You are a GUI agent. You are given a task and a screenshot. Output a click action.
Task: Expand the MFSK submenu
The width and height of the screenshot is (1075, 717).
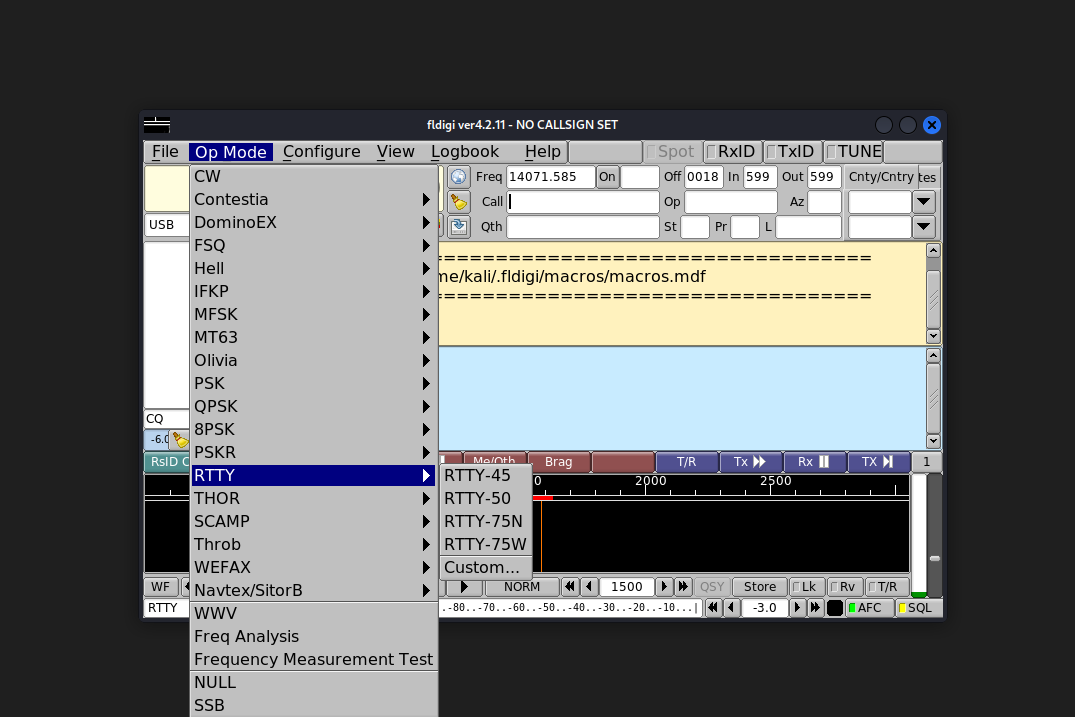coord(314,315)
